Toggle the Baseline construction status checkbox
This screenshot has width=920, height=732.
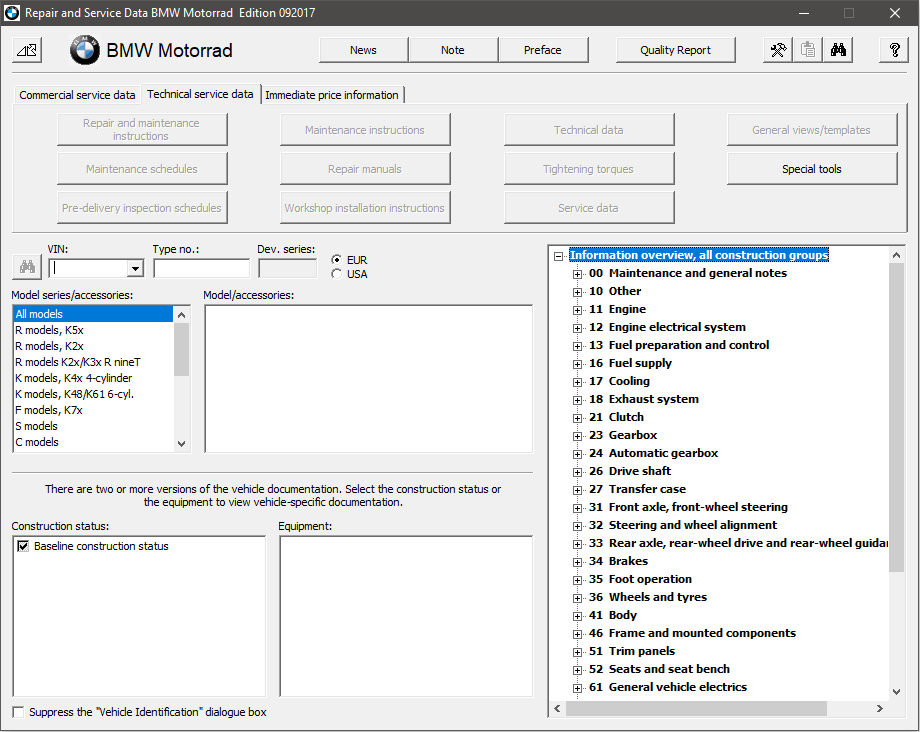pos(23,546)
